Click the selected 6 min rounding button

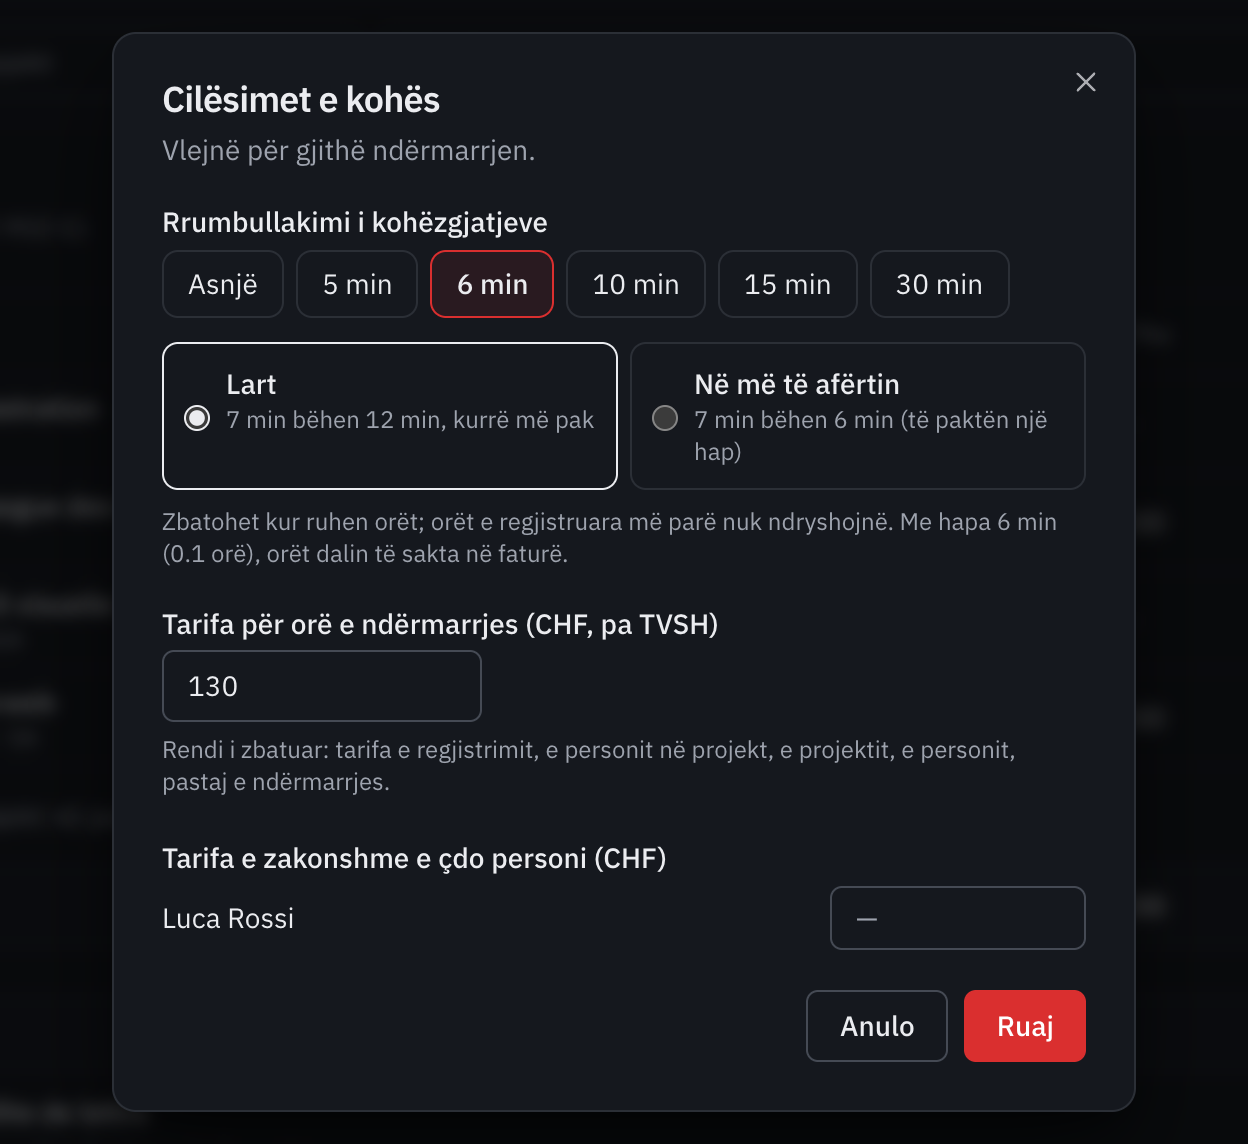pos(492,284)
